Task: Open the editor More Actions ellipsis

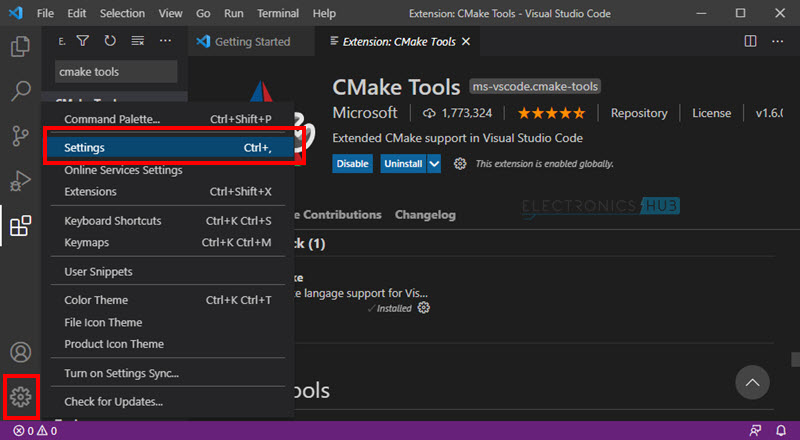Action: (x=779, y=41)
